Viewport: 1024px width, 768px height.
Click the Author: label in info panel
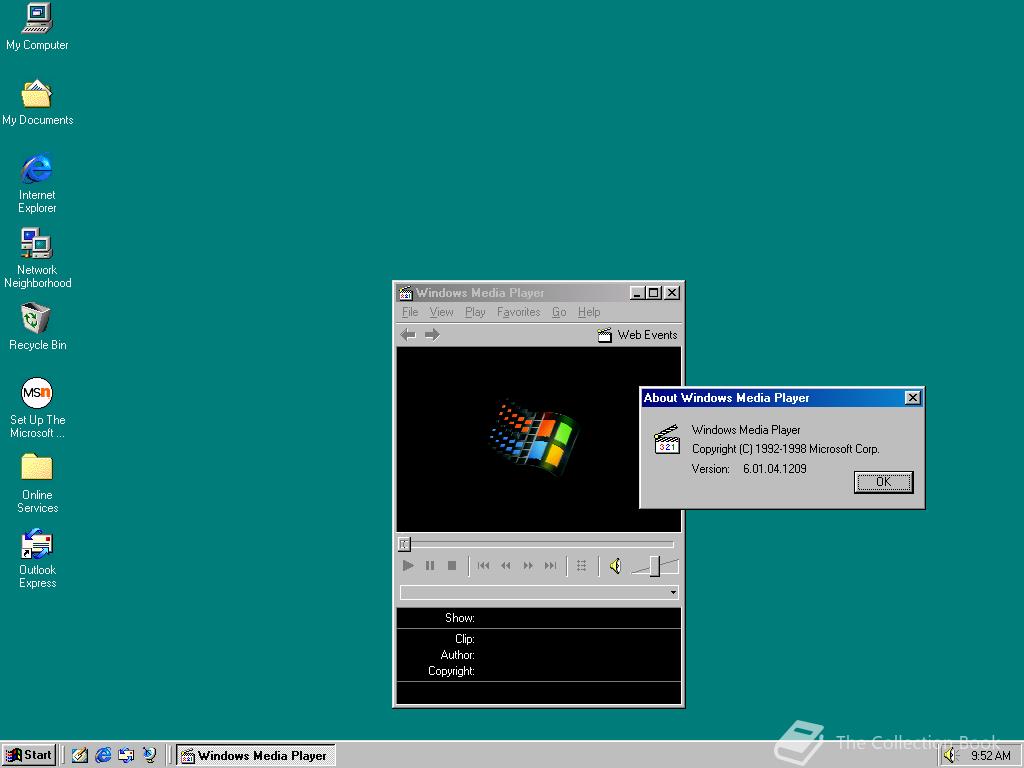pyautogui.click(x=457, y=654)
